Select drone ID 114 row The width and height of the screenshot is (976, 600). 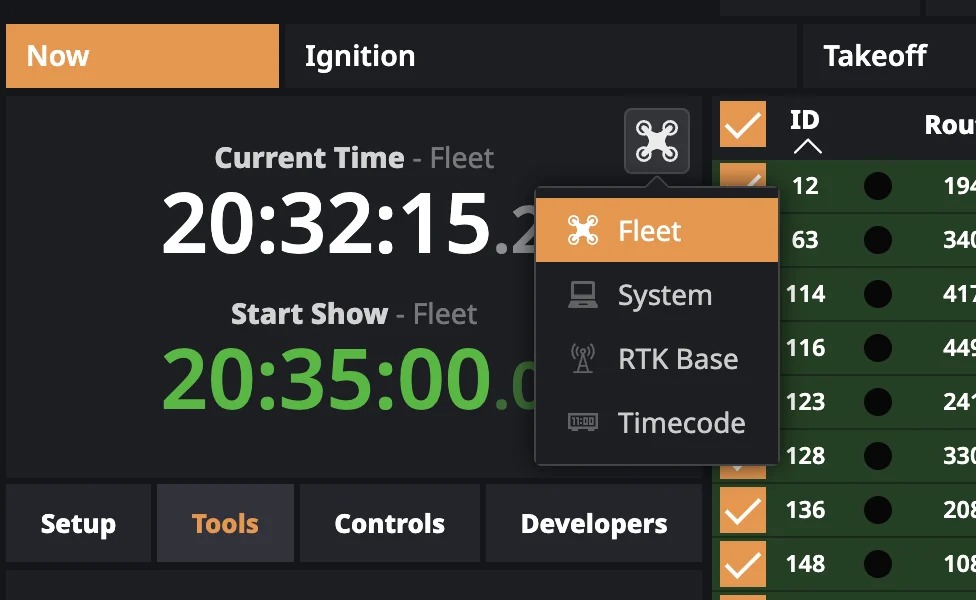pos(805,294)
